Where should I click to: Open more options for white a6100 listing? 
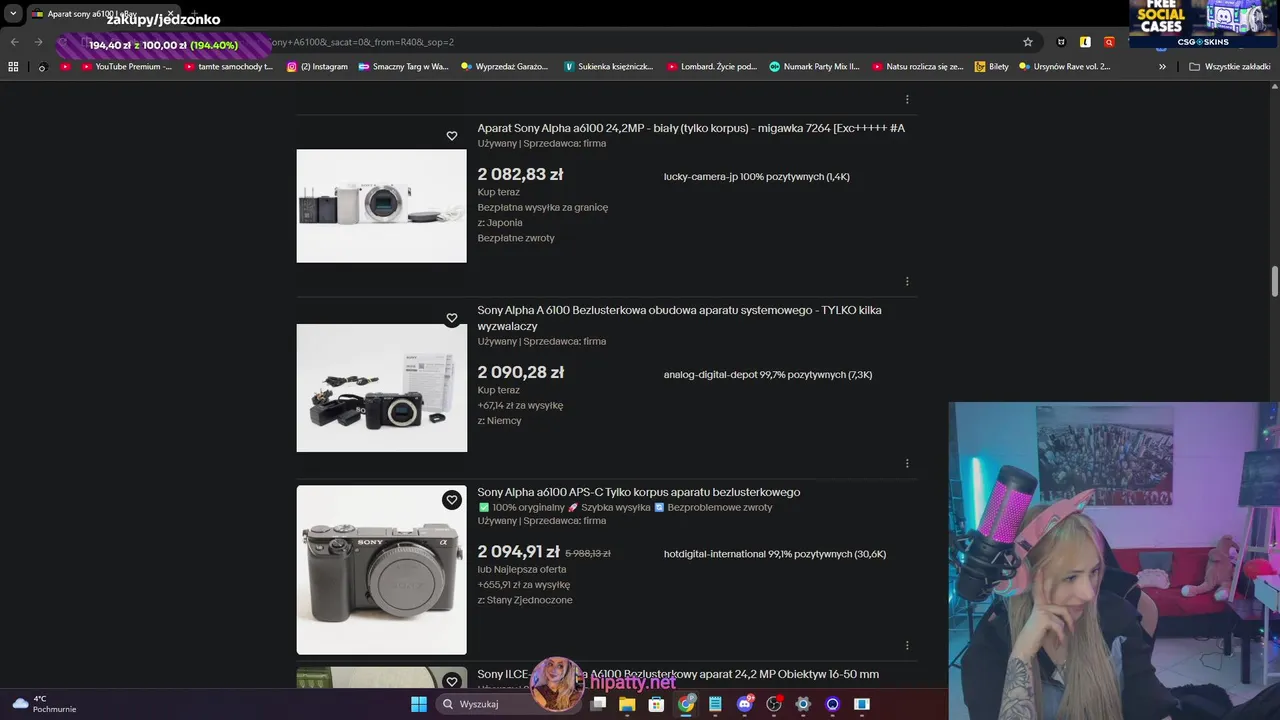point(907,281)
